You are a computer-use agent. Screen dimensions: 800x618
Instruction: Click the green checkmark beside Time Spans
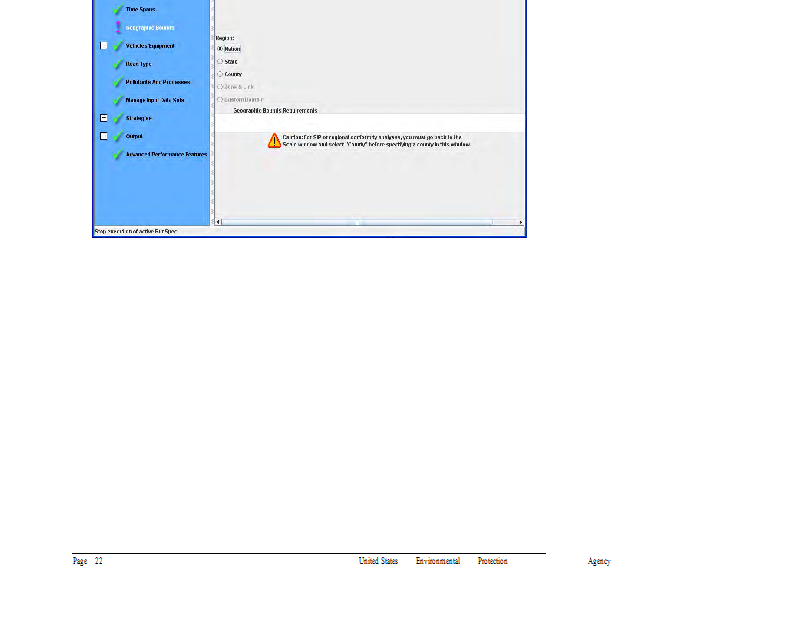click(x=118, y=9)
